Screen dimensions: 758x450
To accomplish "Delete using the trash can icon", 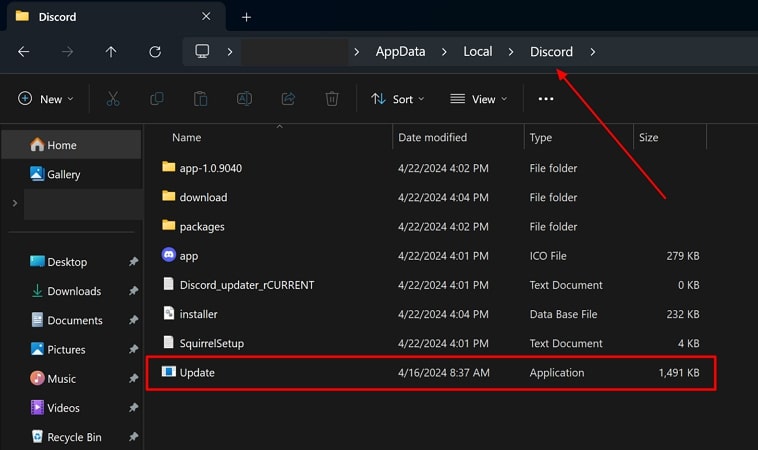I will point(332,99).
